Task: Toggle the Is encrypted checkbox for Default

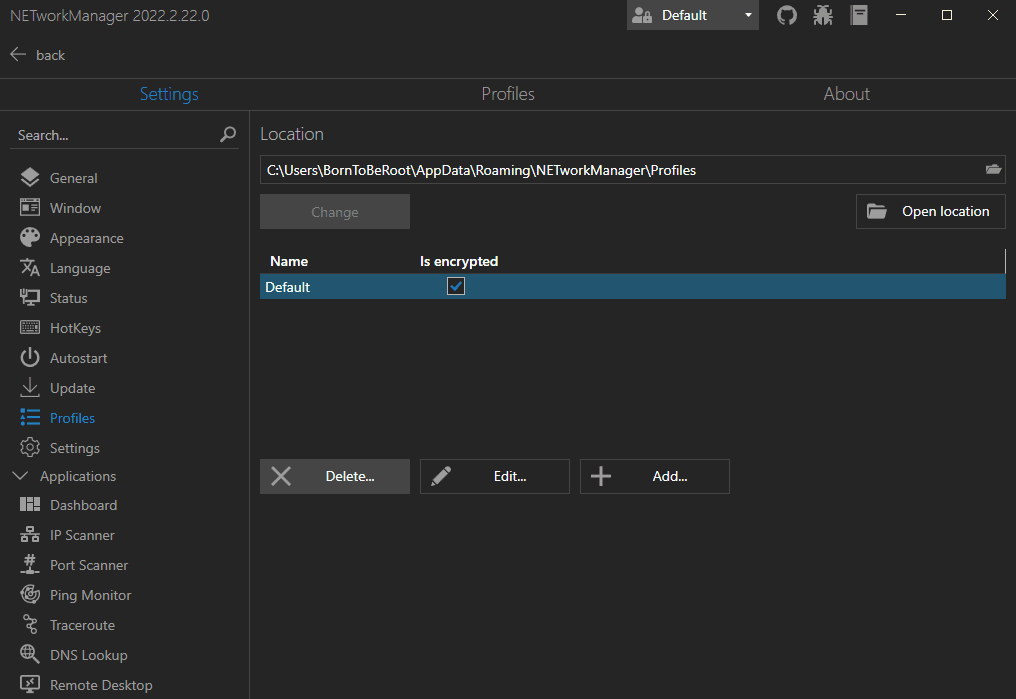Action: (x=456, y=286)
